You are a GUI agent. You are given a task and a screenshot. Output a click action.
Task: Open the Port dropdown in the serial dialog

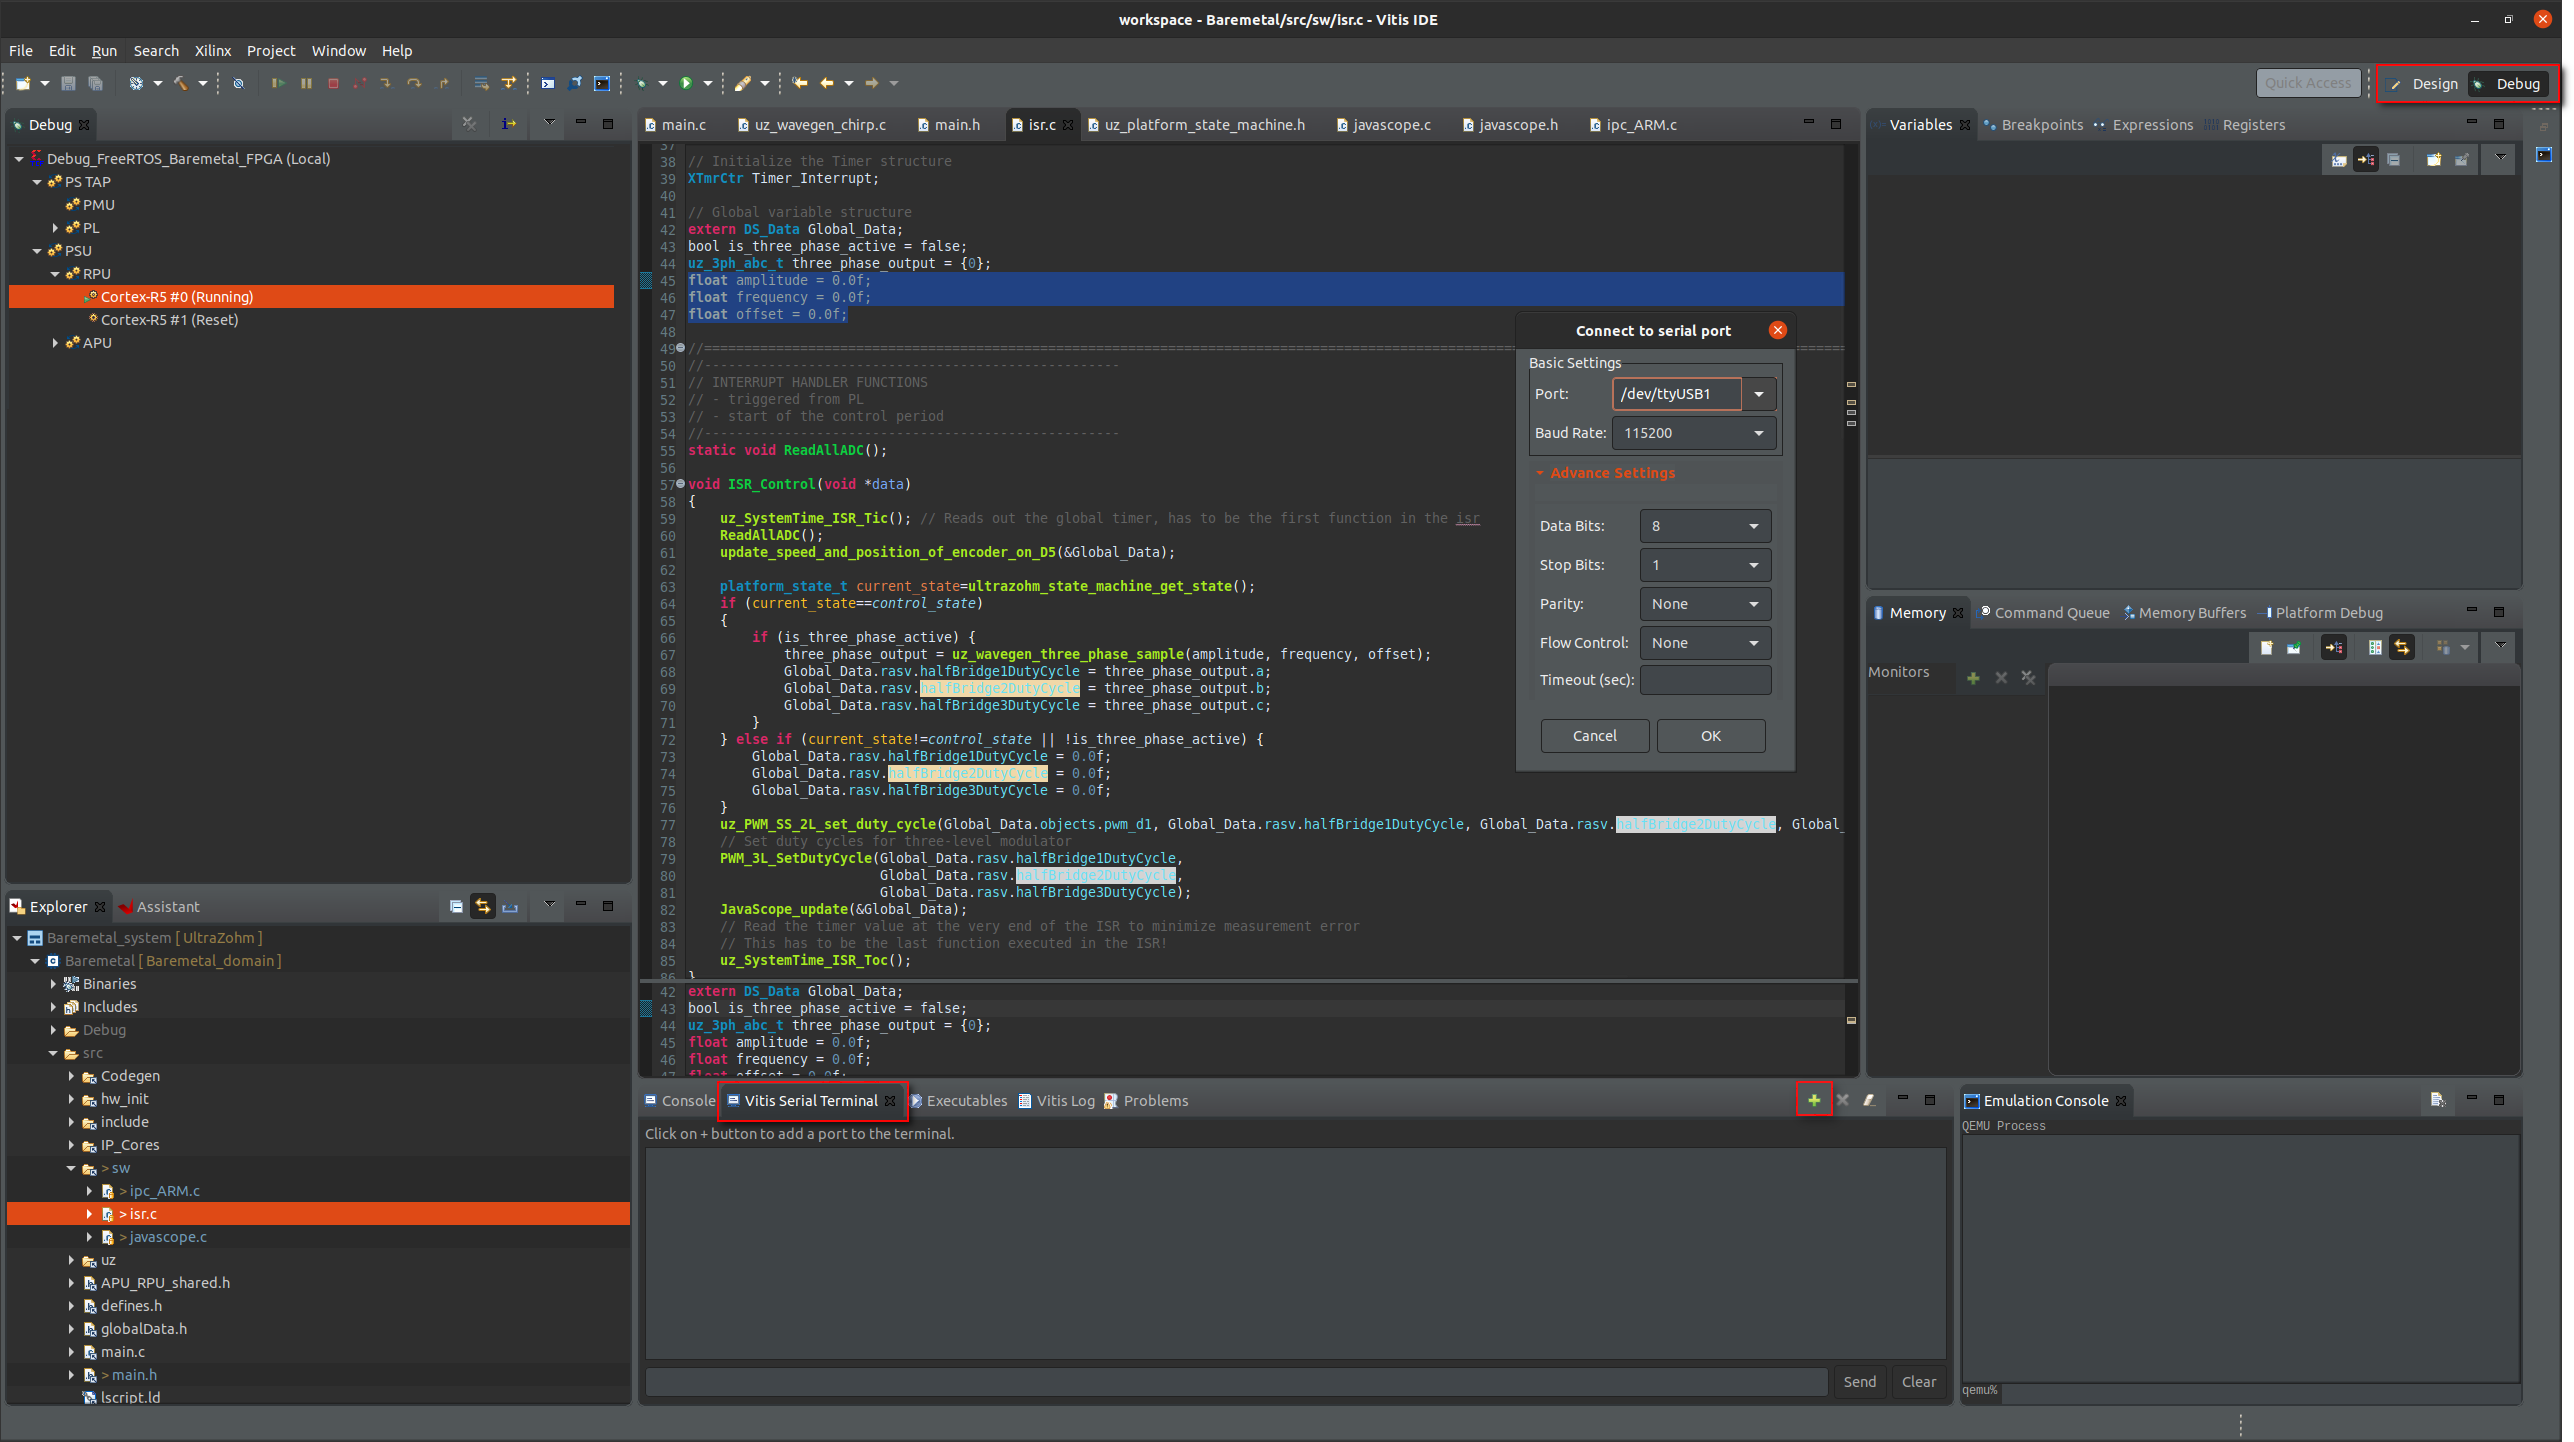[x=1758, y=394]
